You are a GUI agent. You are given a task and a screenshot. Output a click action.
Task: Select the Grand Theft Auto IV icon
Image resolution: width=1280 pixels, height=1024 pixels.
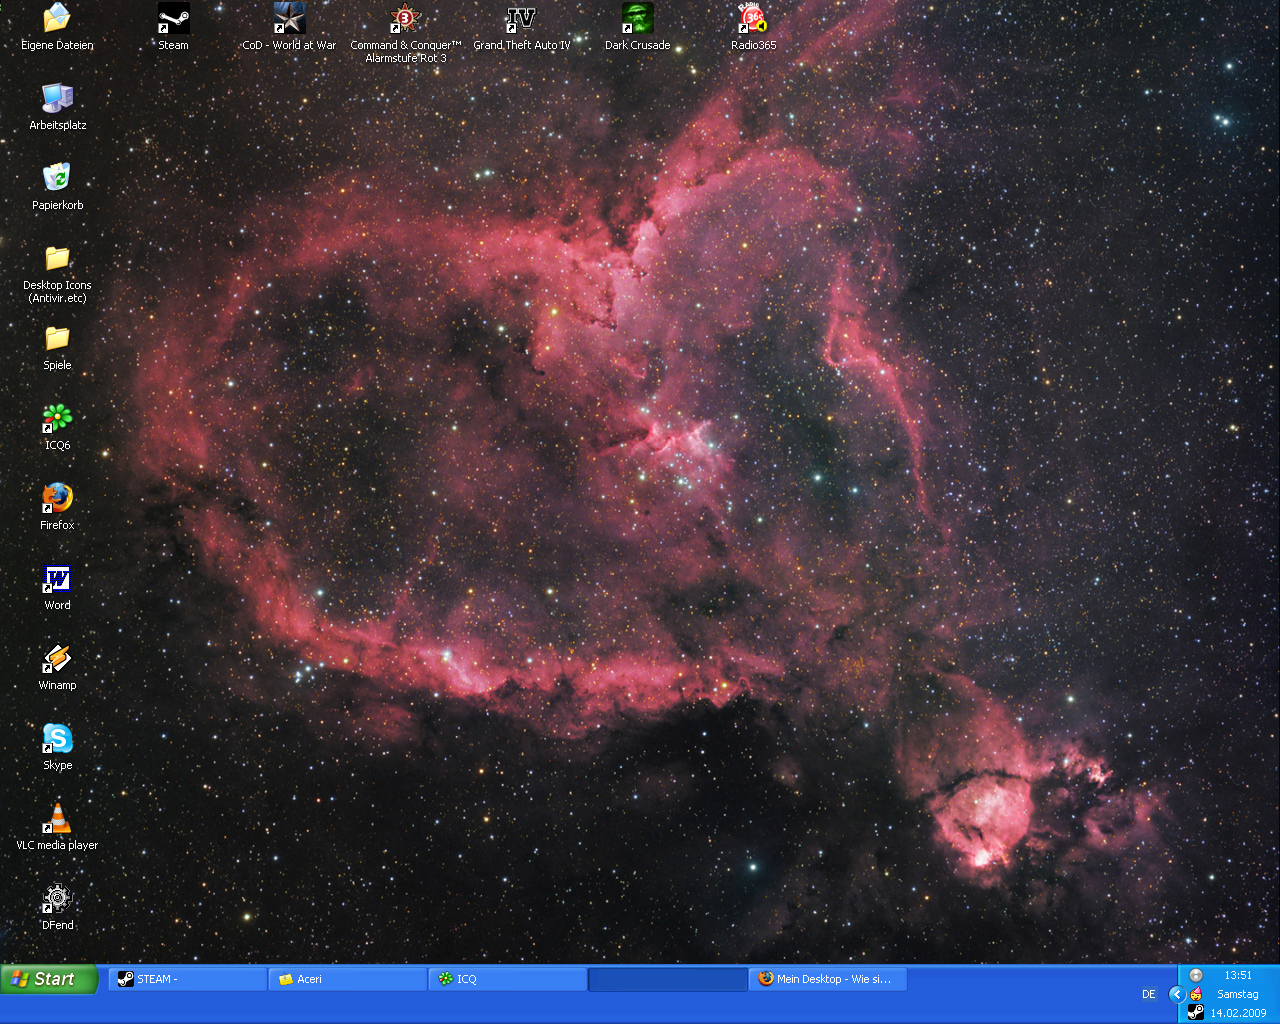pos(521,19)
